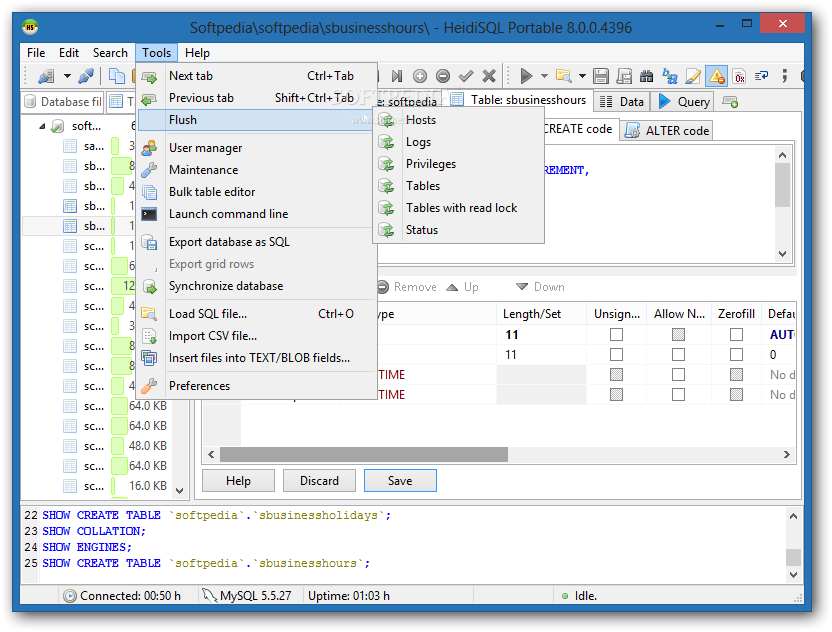Open the File menu
Screen dimensions: 832x632
click(x=36, y=53)
